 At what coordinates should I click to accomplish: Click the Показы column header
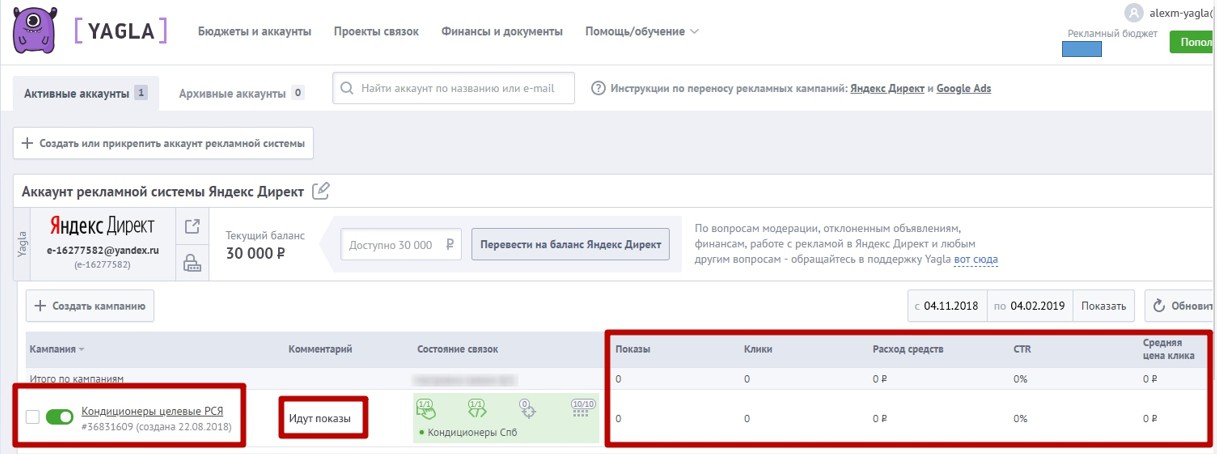pos(633,349)
